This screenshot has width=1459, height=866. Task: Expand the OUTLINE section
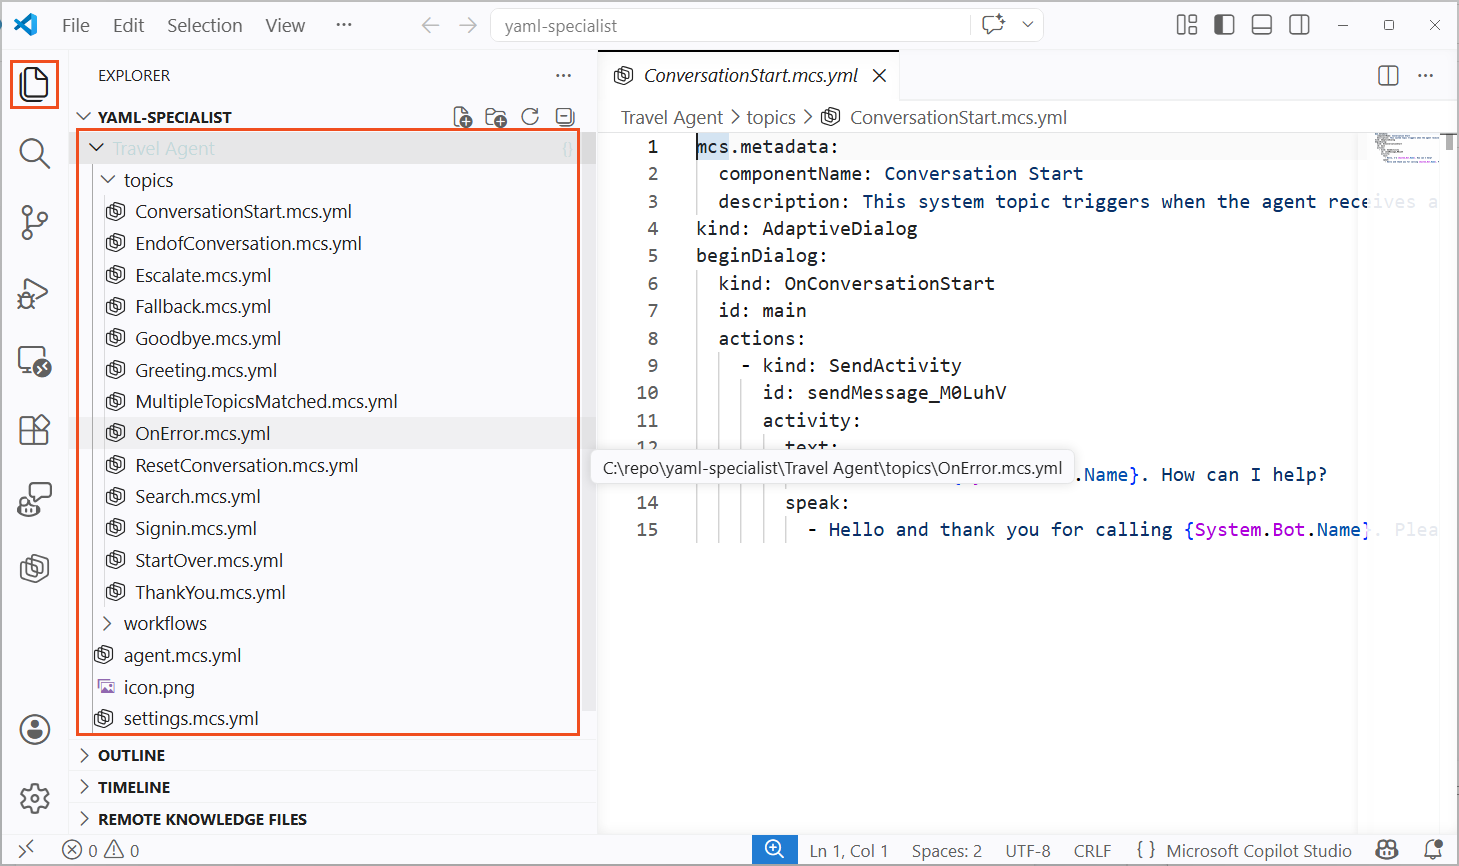pos(131,755)
